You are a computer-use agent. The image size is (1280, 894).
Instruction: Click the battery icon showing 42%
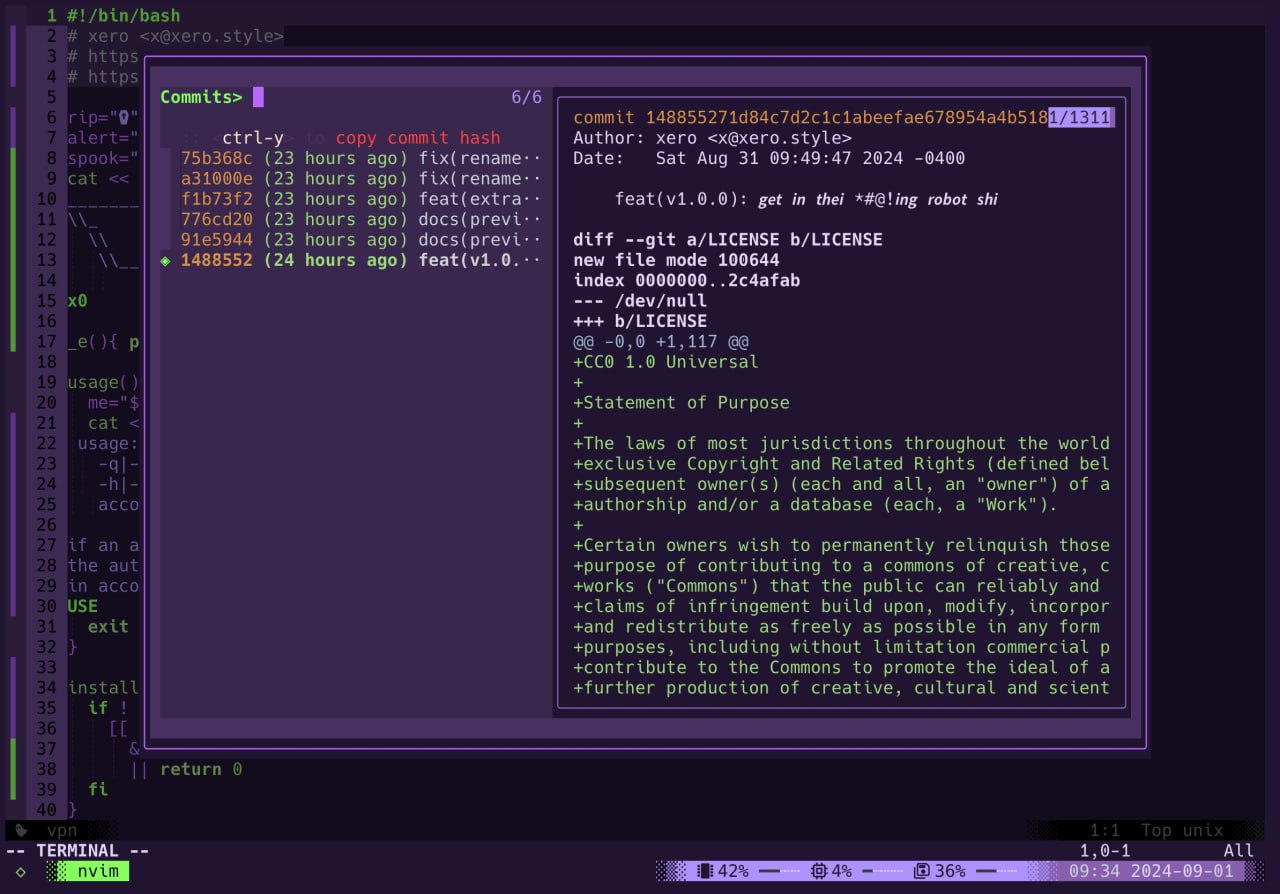(x=704, y=871)
